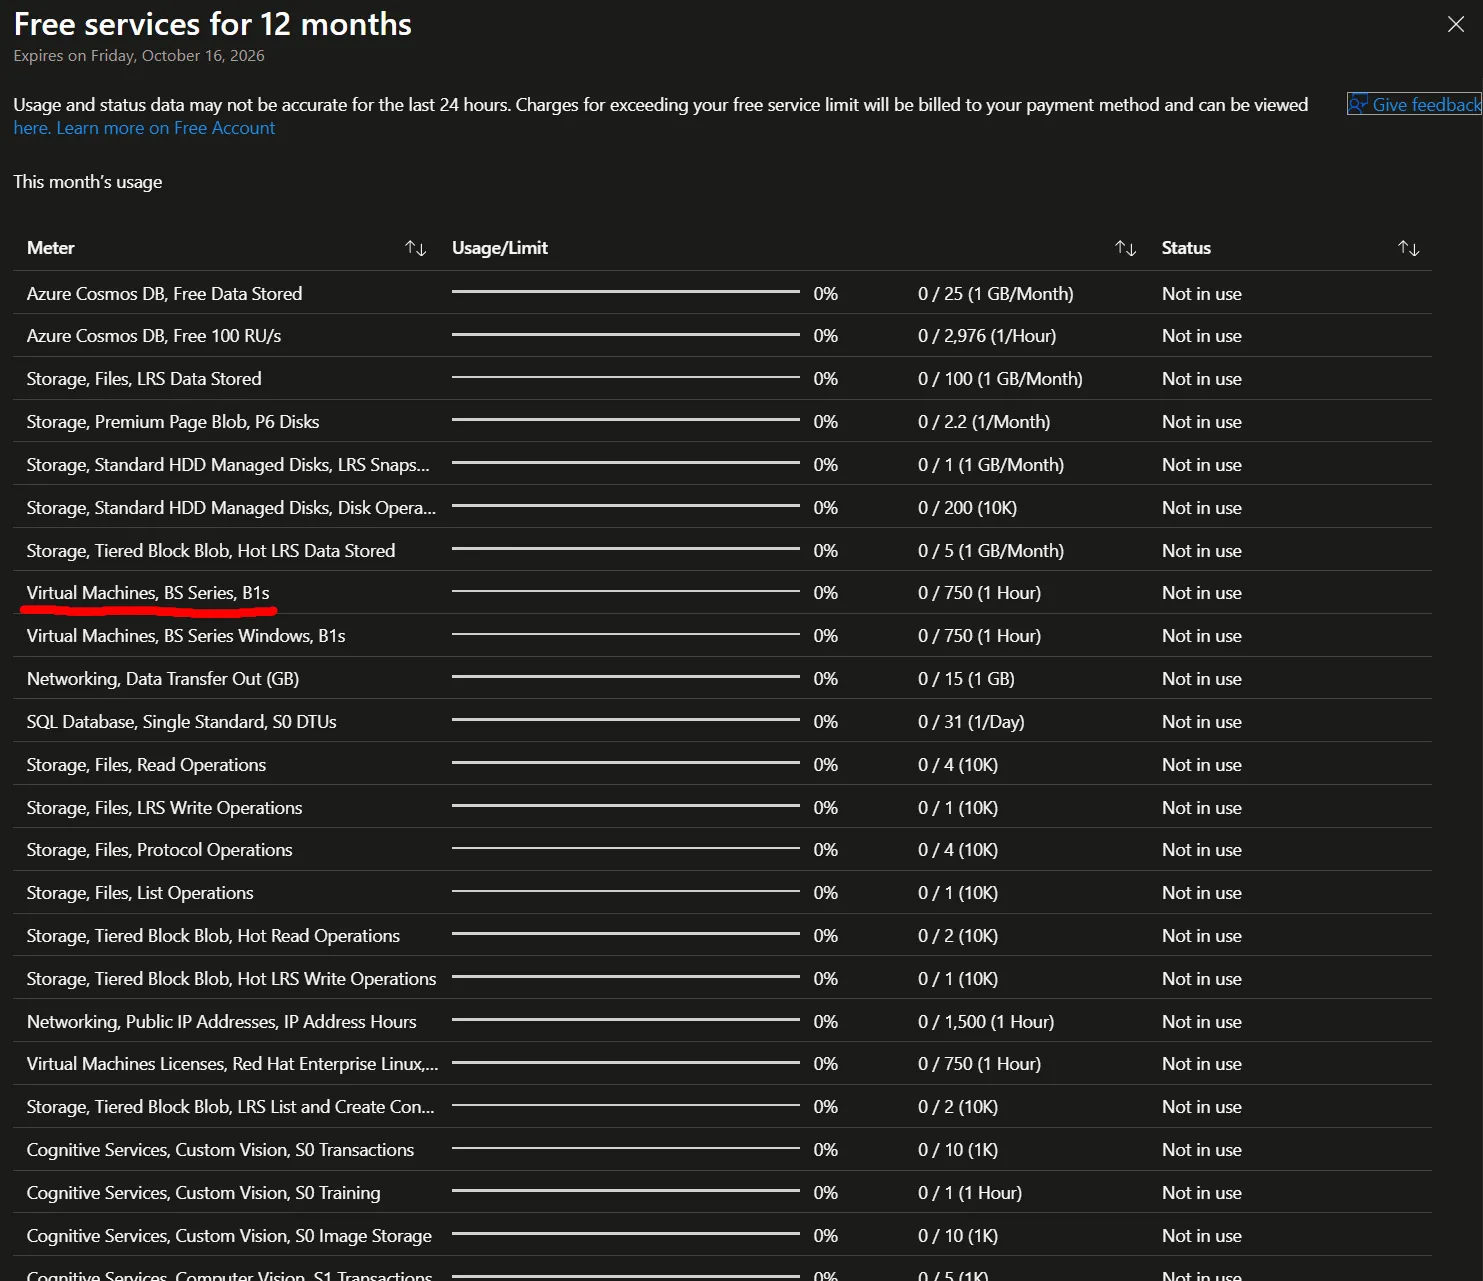The image size is (1483, 1281).
Task: Close the Free services panel
Action: point(1455,24)
